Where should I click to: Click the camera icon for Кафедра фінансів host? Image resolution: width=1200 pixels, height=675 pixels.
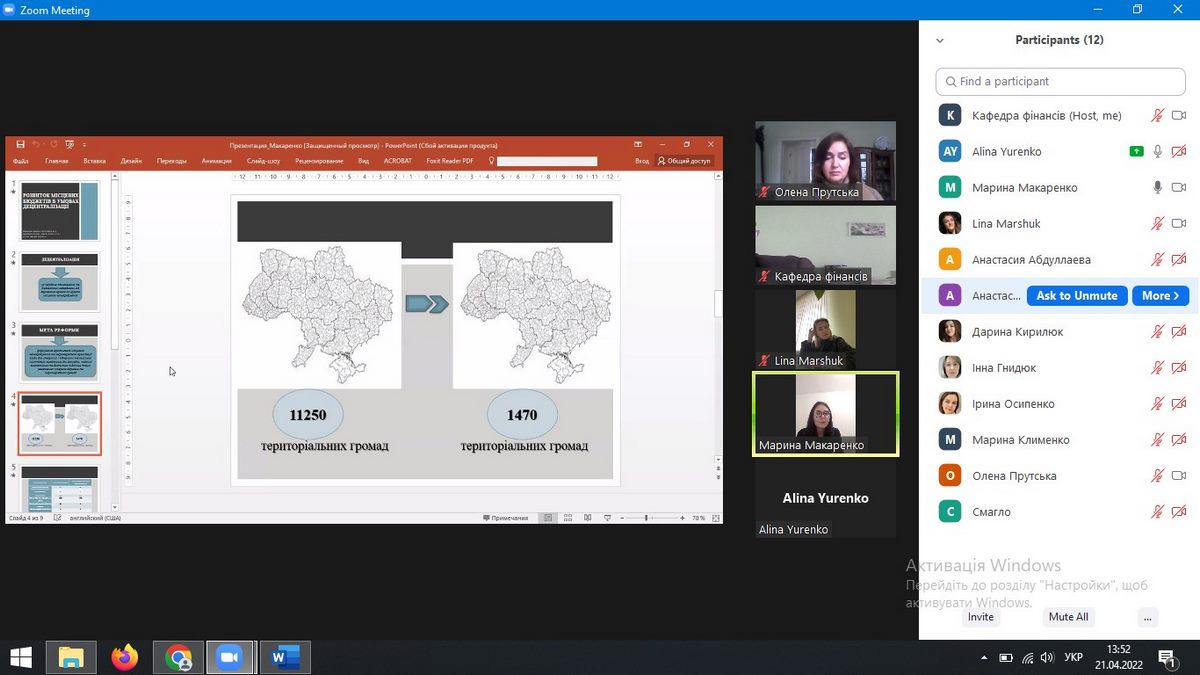1179,116
